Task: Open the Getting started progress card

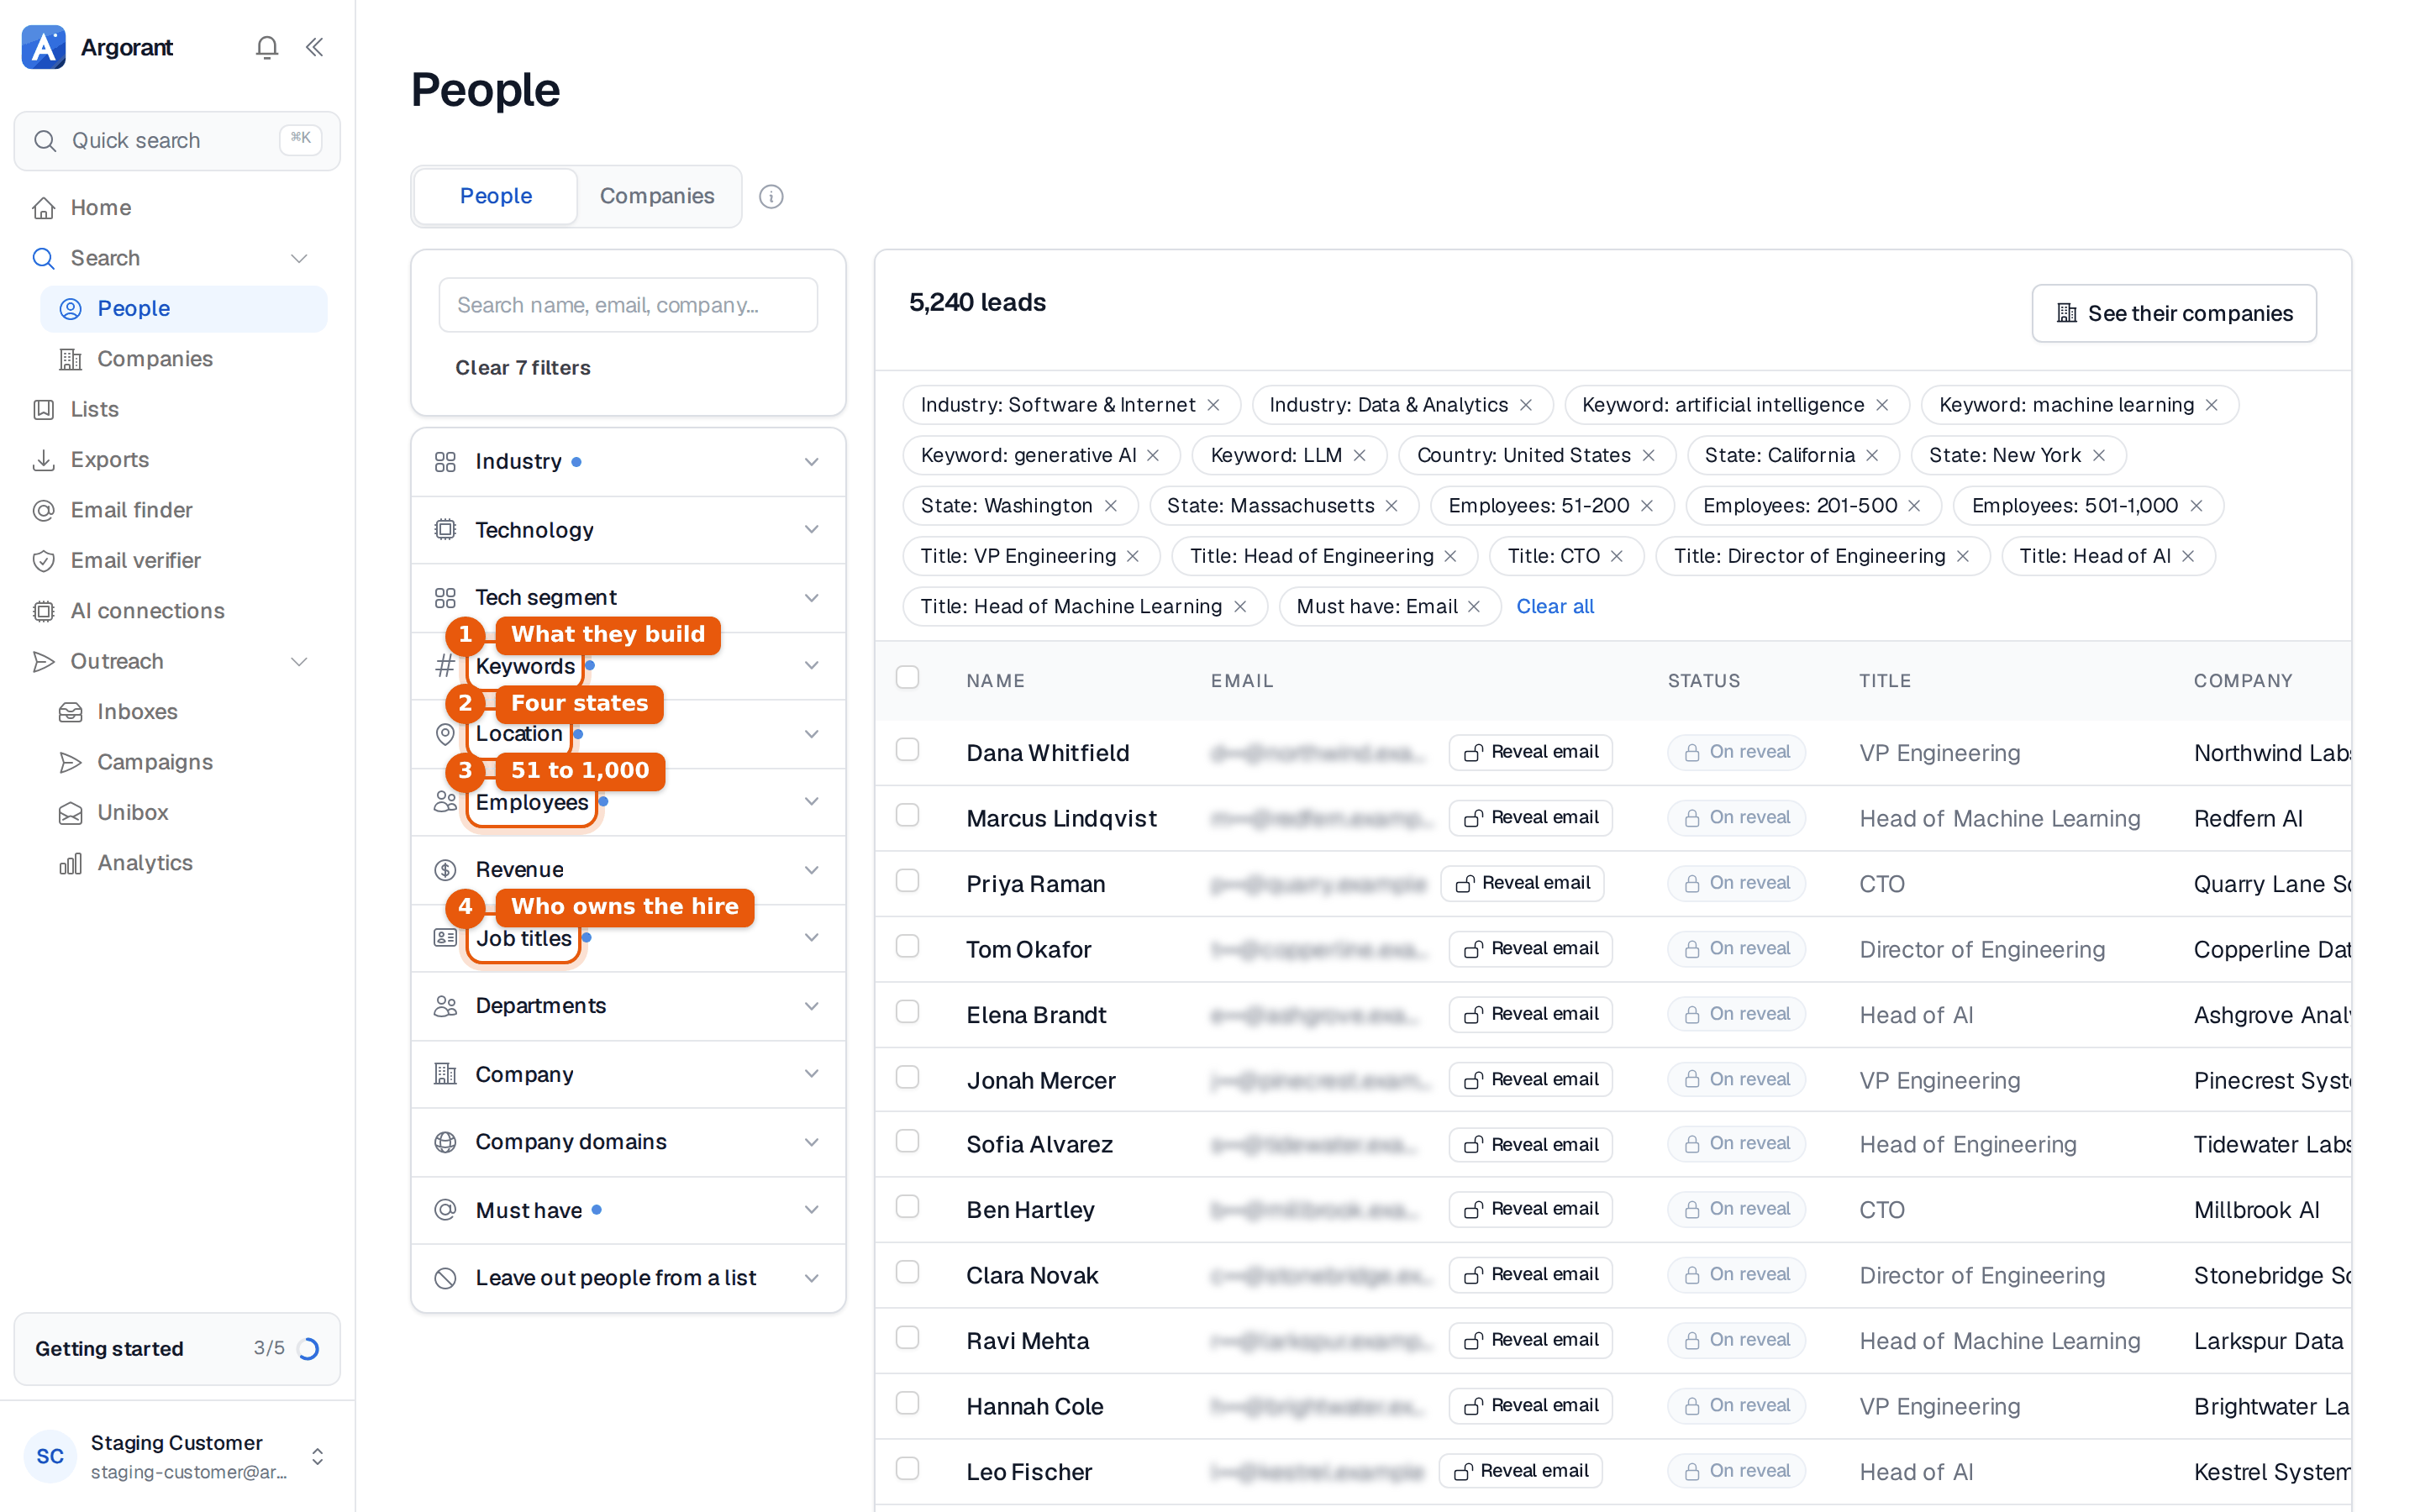Action: (177, 1348)
